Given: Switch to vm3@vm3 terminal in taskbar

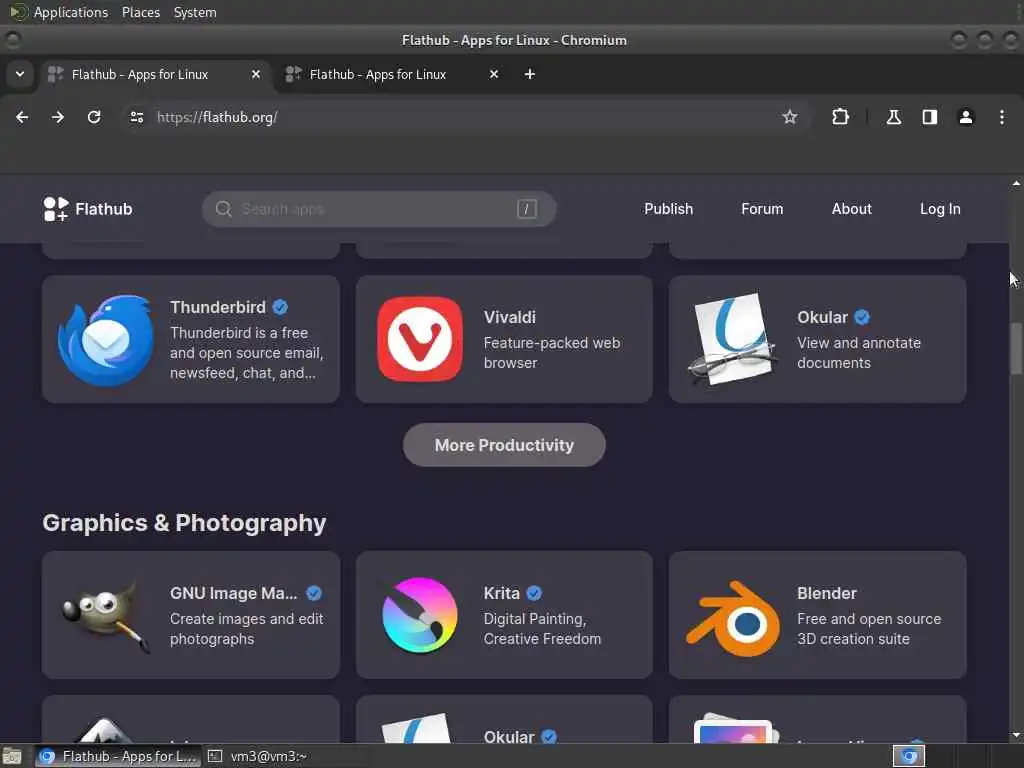Looking at the screenshot, I should click(x=258, y=756).
